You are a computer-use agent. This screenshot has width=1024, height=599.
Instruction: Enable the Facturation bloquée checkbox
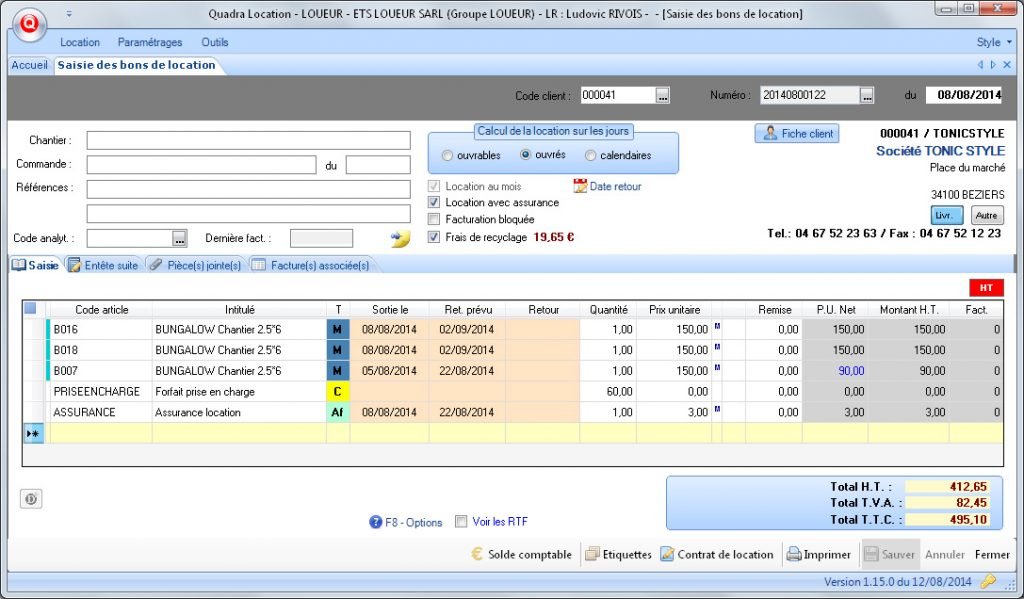point(435,220)
